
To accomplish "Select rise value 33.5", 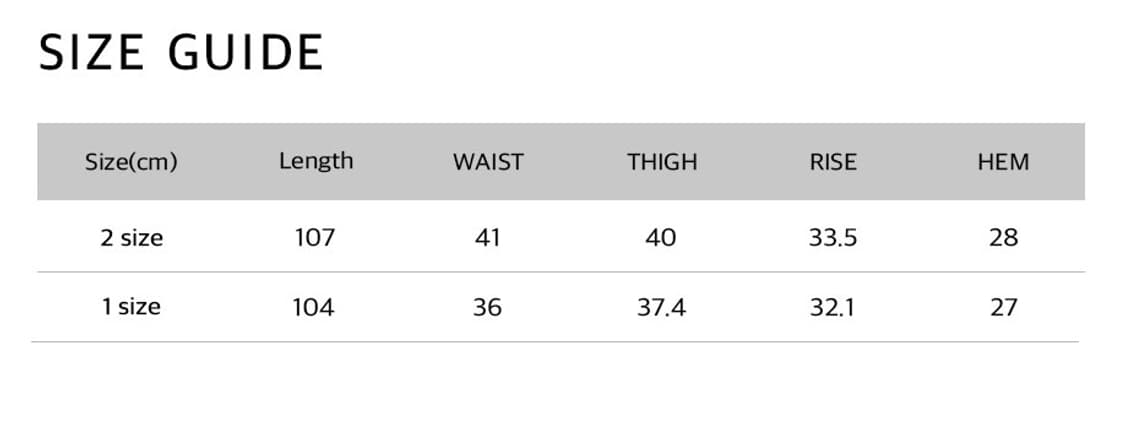I will [833, 238].
